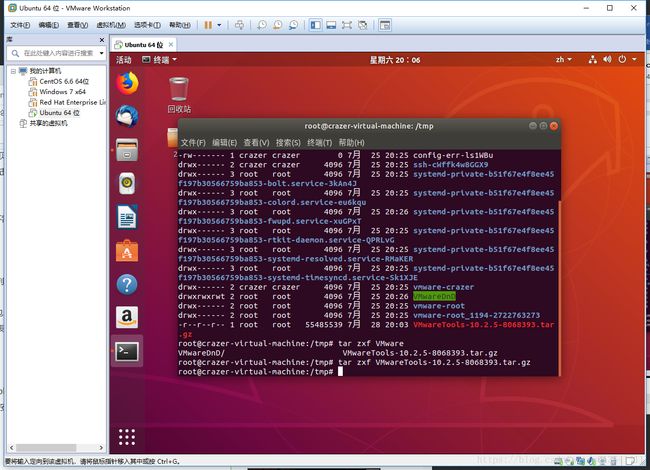Click the library search input field
650x470 pixels.
tap(58, 53)
